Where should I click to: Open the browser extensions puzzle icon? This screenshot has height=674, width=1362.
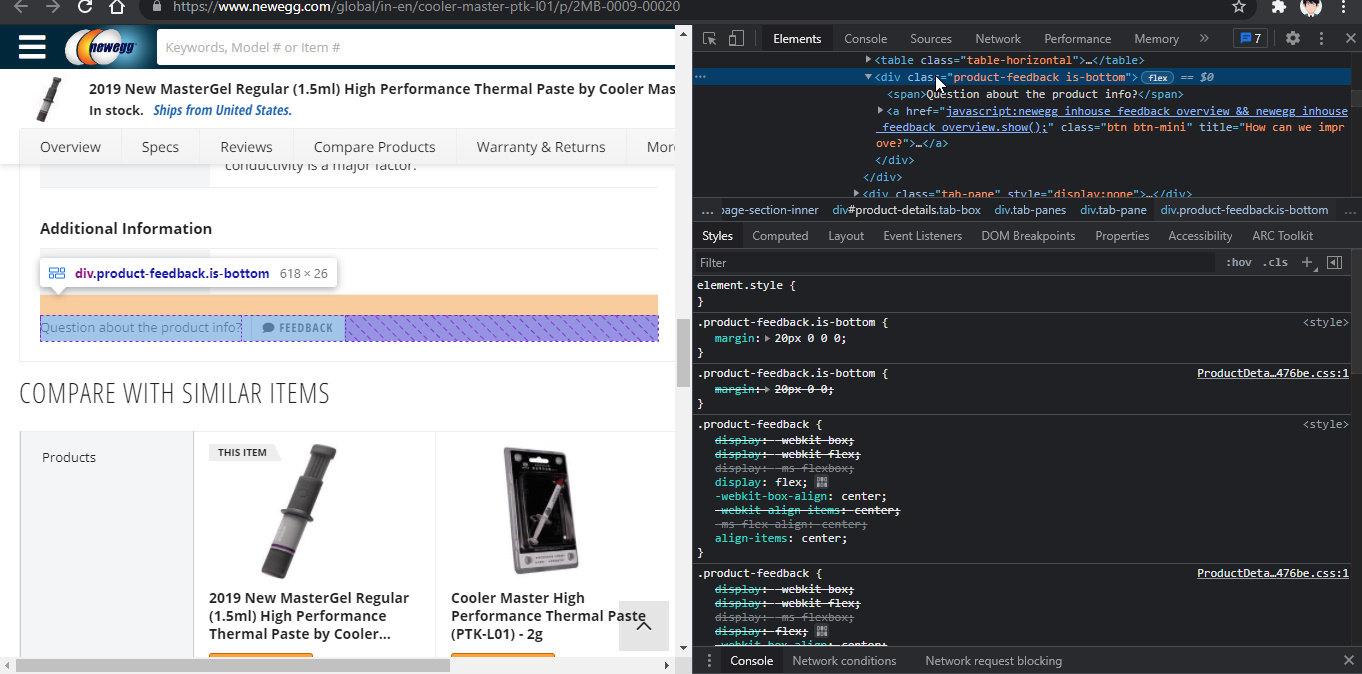tap(1278, 7)
